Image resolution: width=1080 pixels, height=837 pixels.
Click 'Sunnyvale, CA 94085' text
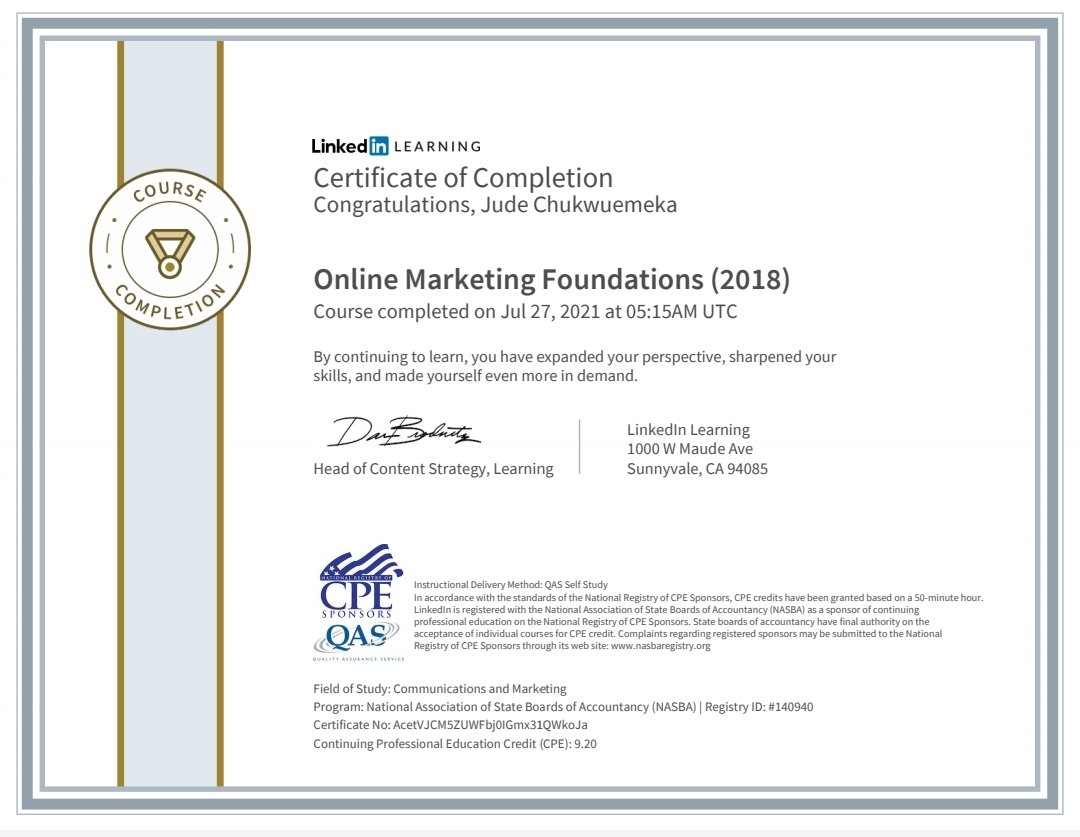[x=697, y=468]
